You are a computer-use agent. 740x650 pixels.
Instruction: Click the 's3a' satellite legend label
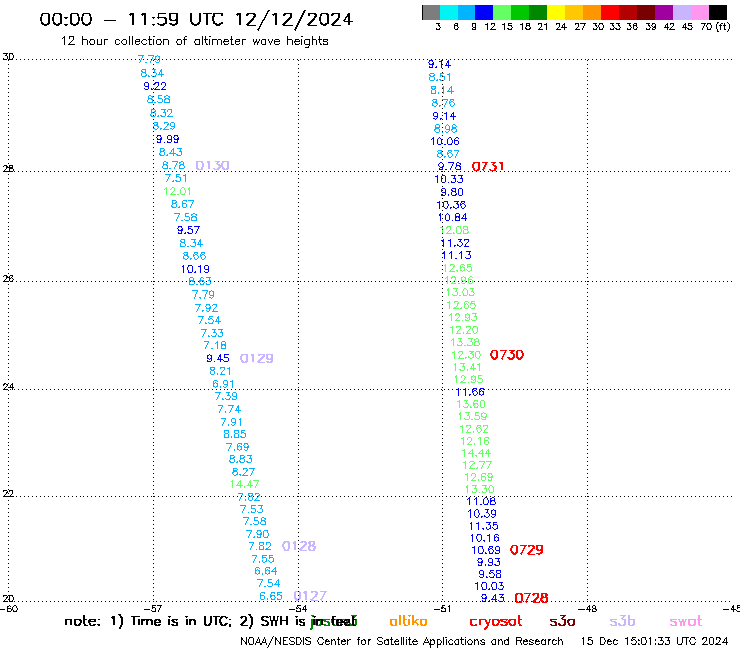[x=562, y=621]
